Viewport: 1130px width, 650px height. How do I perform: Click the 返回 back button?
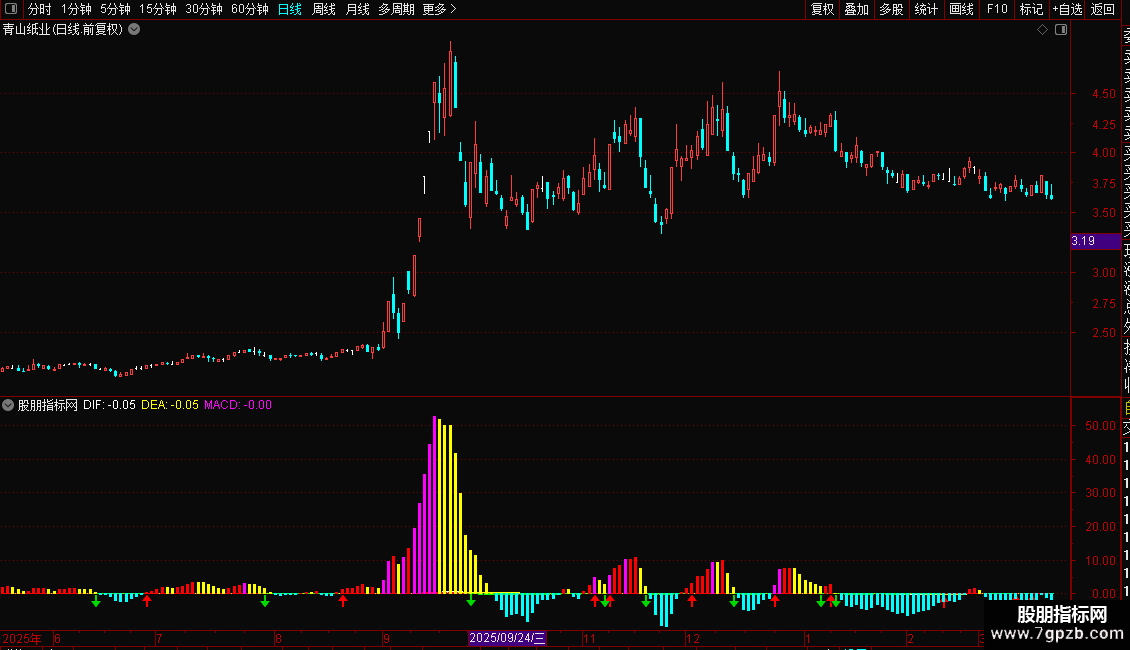[1103, 9]
